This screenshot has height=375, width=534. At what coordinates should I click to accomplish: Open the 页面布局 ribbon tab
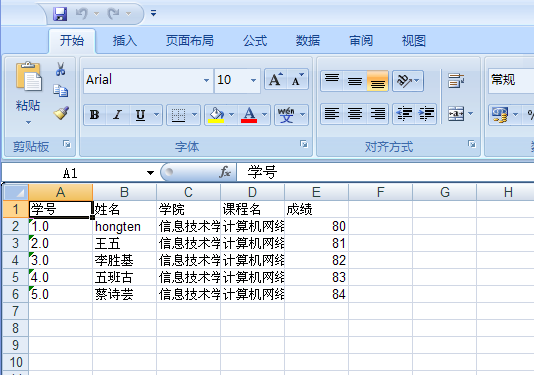[190, 41]
